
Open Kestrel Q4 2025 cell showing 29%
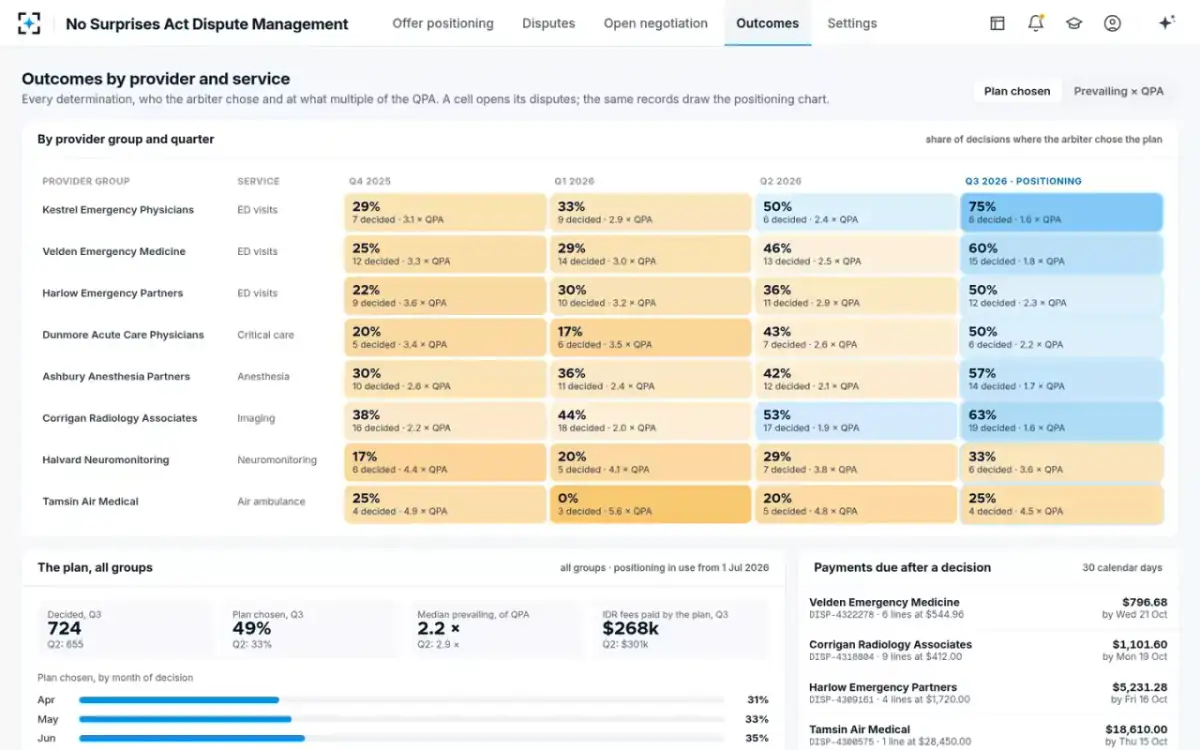pyautogui.click(x=445, y=212)
